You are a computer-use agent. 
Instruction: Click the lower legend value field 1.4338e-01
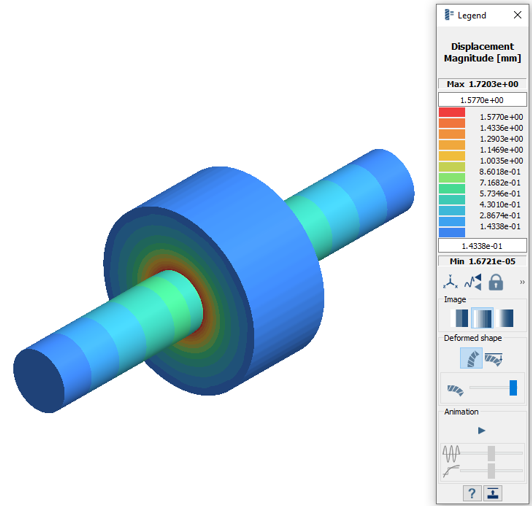tap(482, 246)
